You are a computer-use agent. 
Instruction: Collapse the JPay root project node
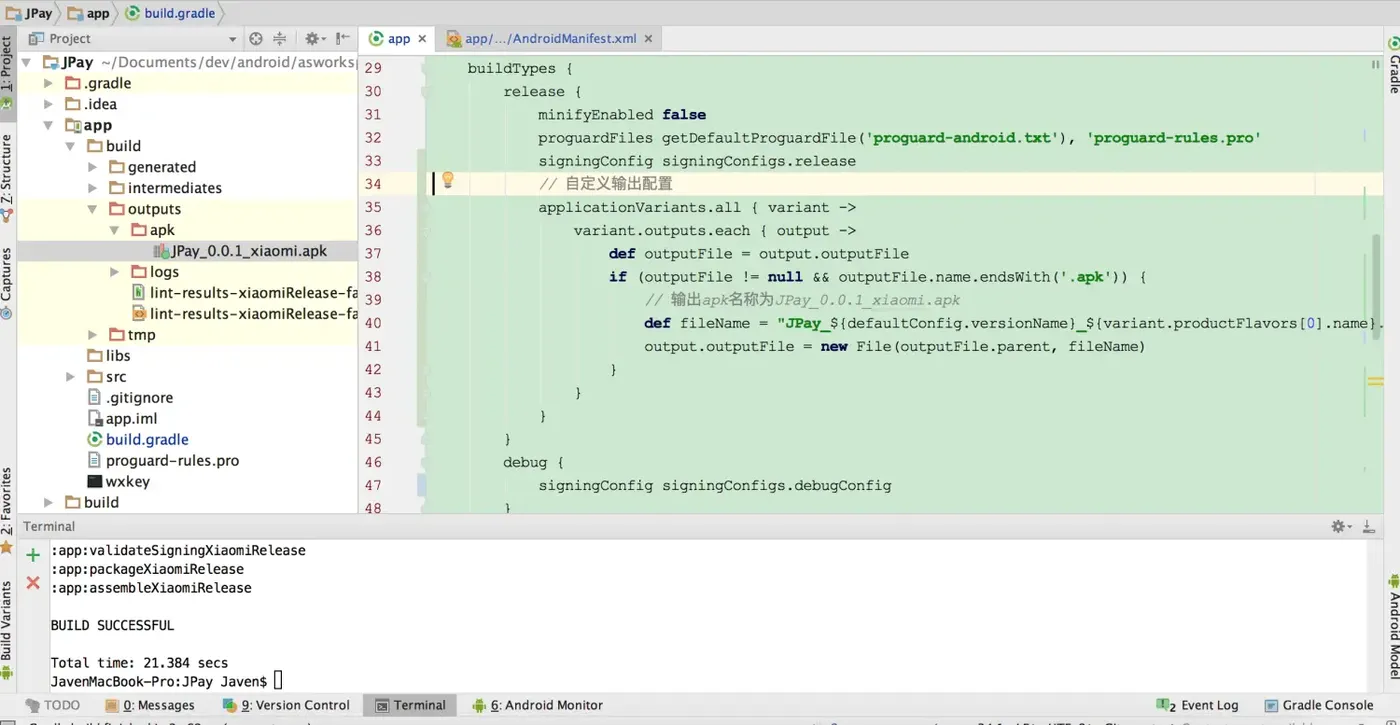point(27,62)
